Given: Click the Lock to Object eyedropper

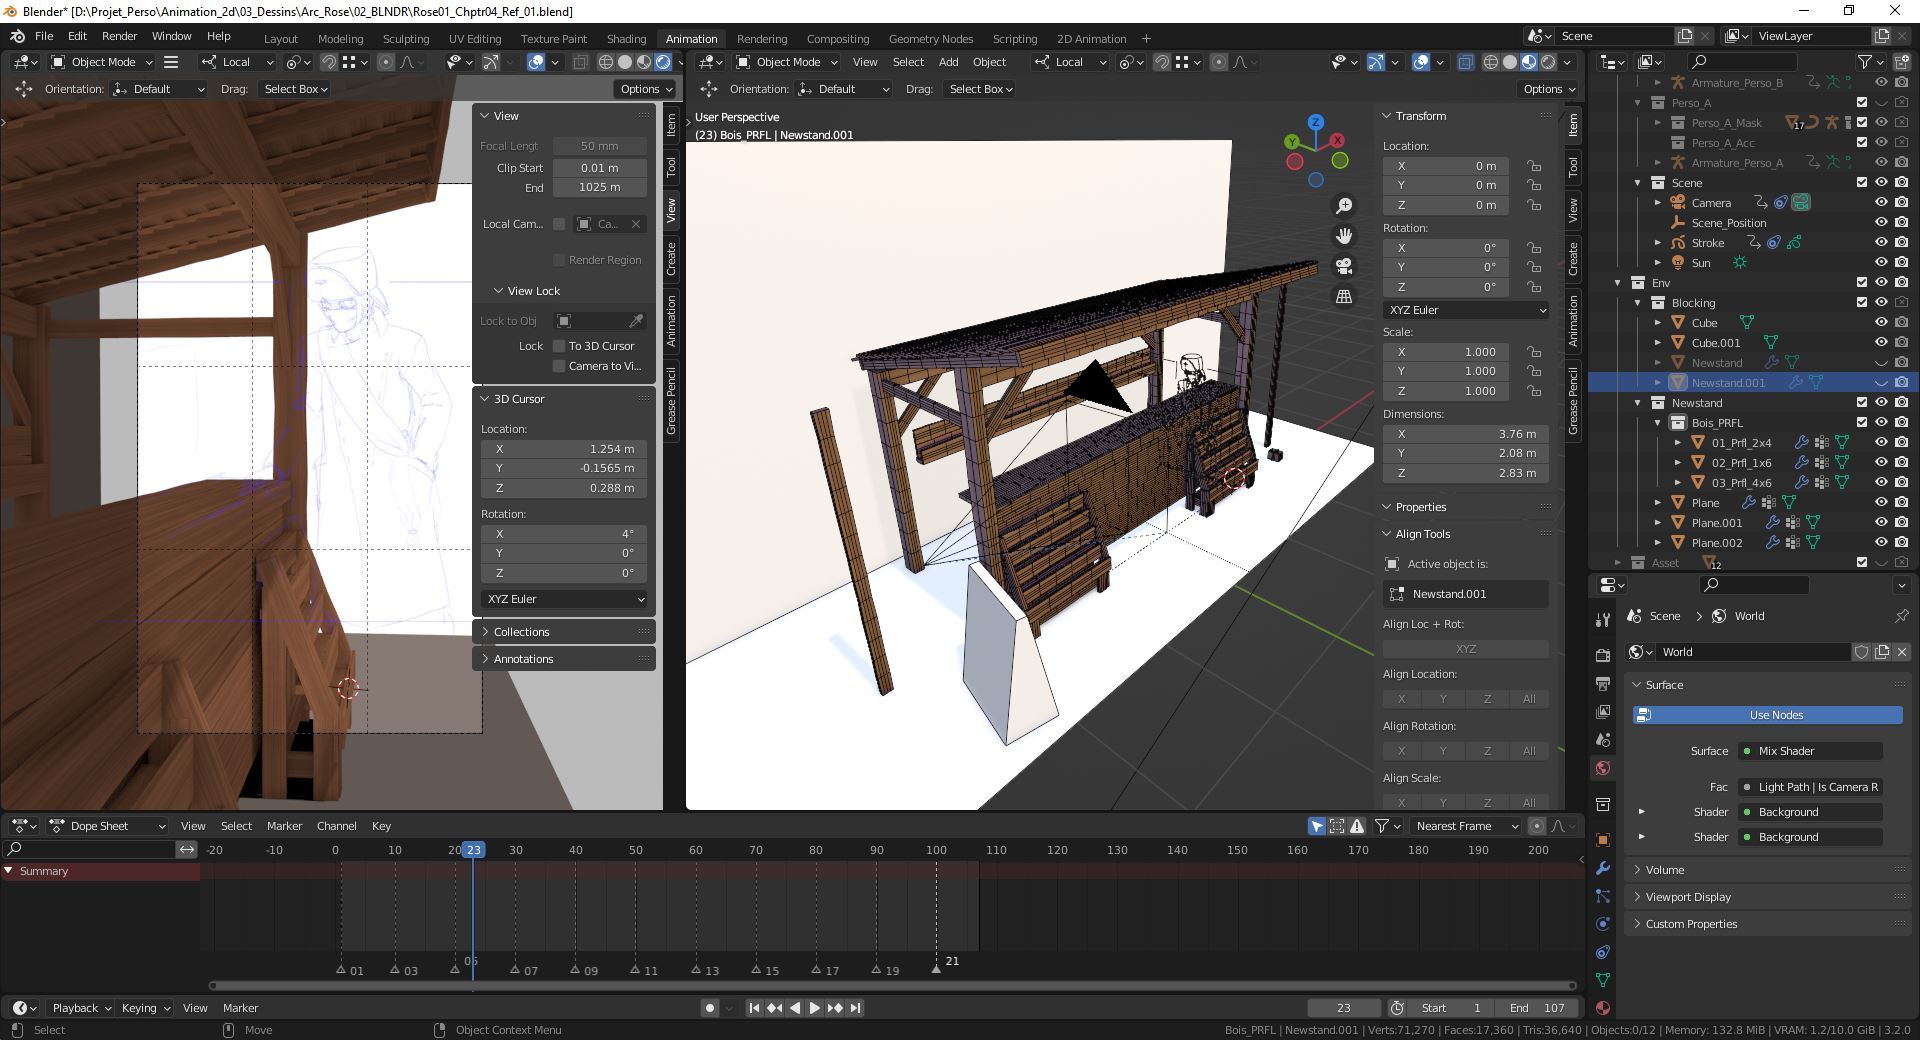Looking at the screenshot, I should 636,321.
